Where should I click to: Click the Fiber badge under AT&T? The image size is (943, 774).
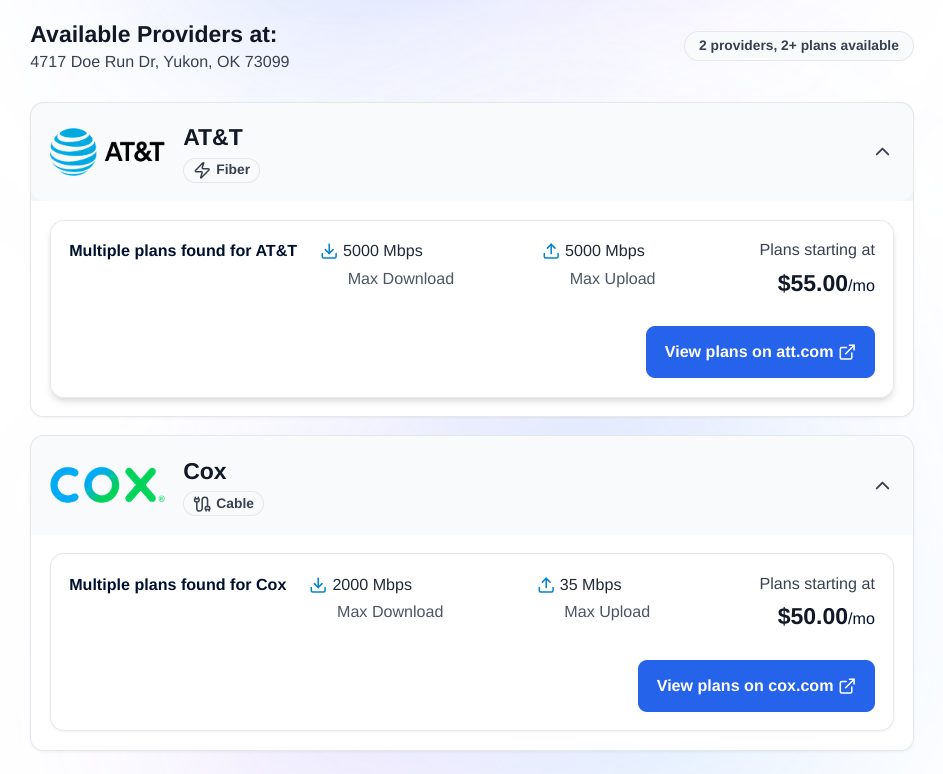pyautogui.click(x=221, y=170)
